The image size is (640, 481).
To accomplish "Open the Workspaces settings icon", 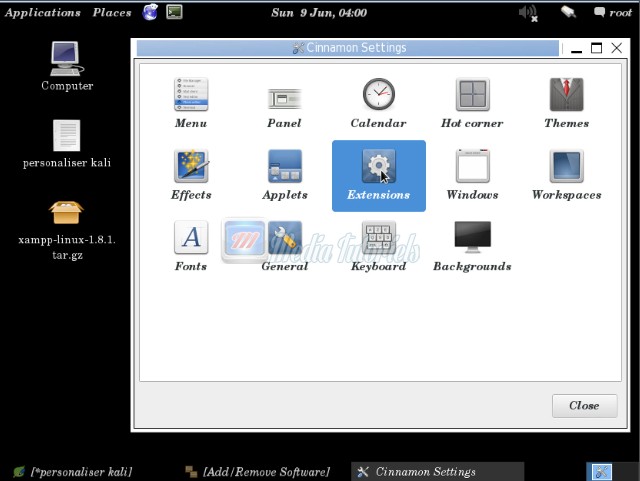I will pos(567,166).
